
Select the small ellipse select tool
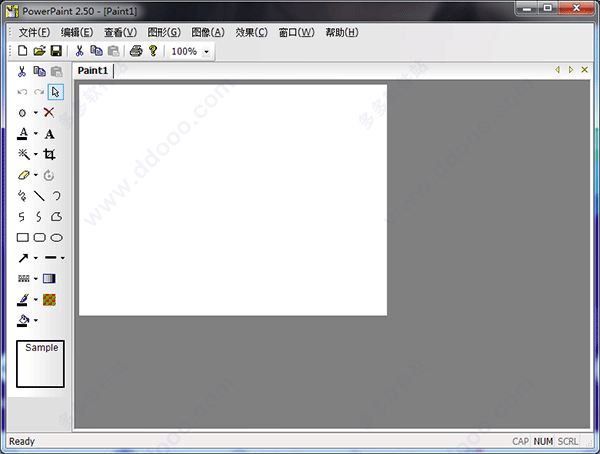coord(22,113)
